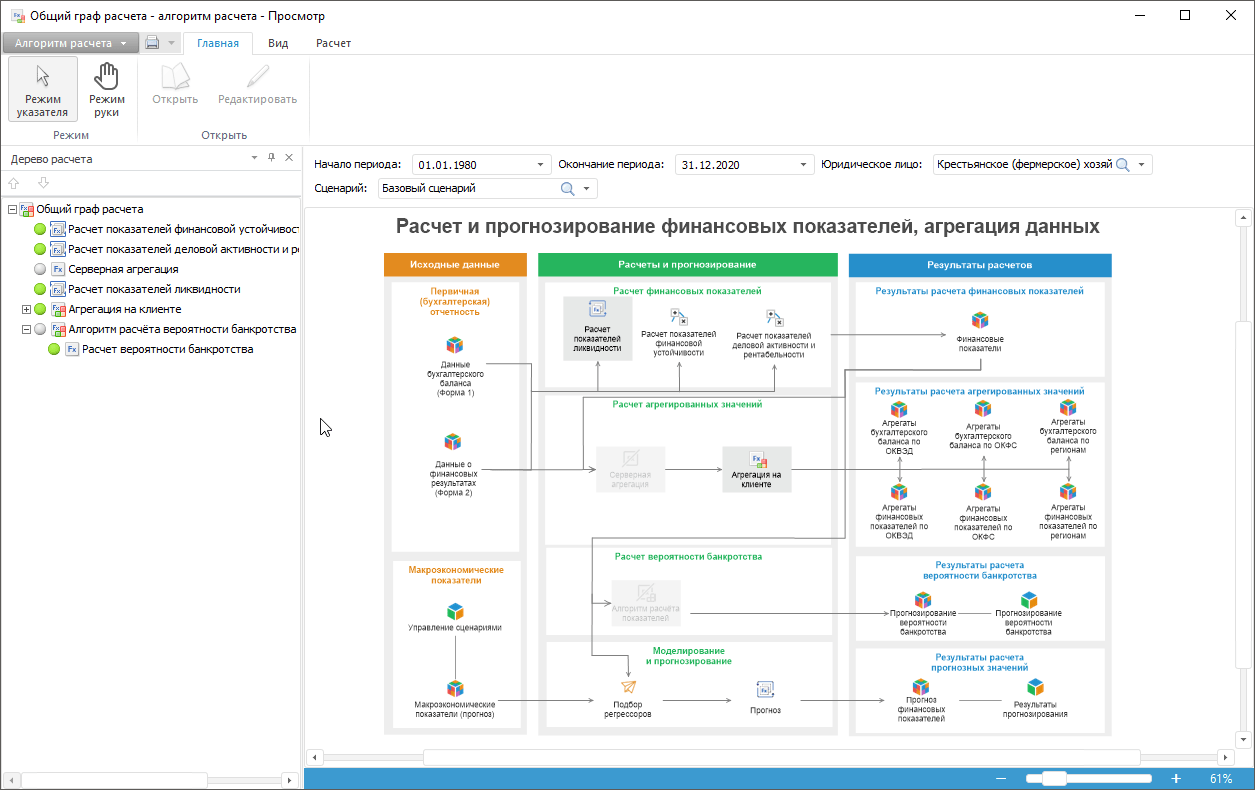Click the zoom-in plus button
Screen dimensions: 1255x790
(x=1176, y=778)
